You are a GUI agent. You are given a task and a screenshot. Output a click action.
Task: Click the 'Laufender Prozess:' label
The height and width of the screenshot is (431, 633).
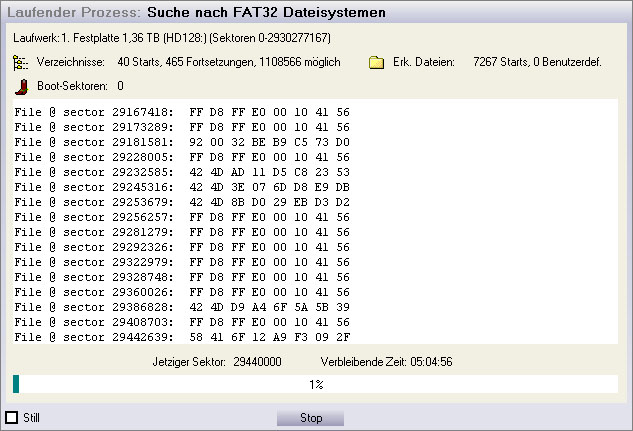point(74,12)
